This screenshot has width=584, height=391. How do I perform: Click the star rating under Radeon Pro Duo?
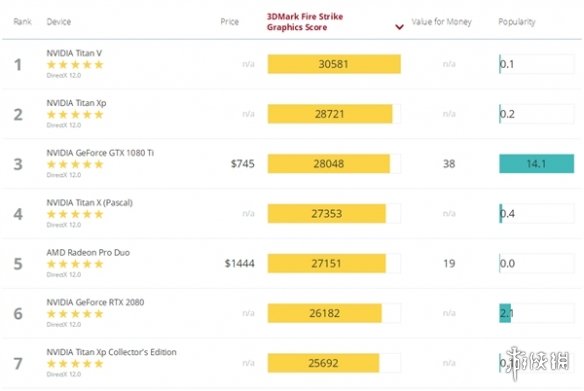pos(75,264)
